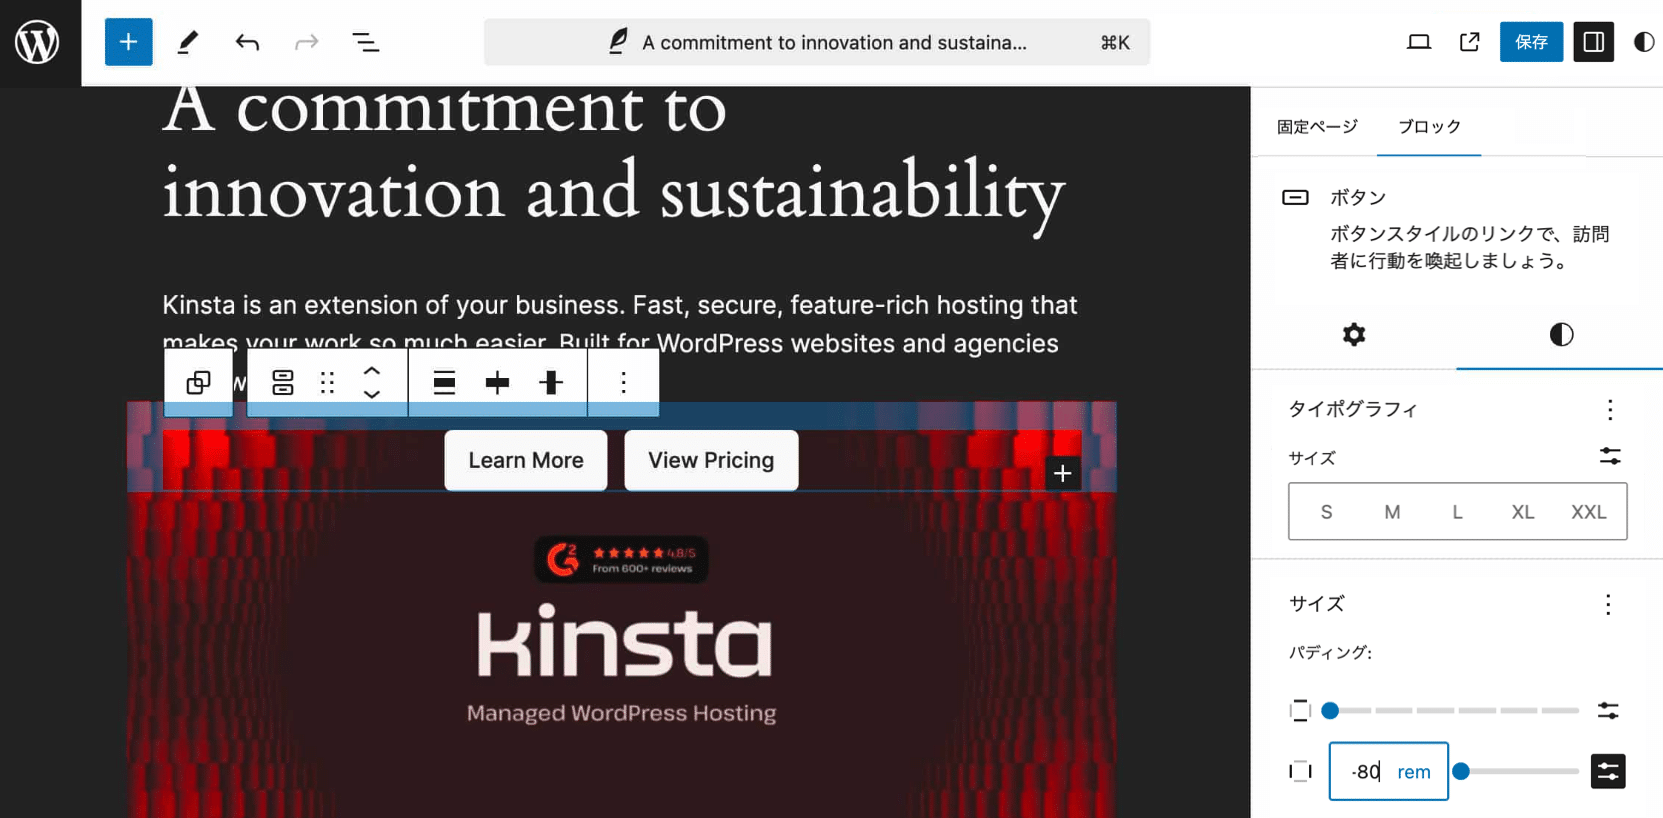
Task: Click the 保存 save button
Action: pyautogui.click(x=1531, y=42)
